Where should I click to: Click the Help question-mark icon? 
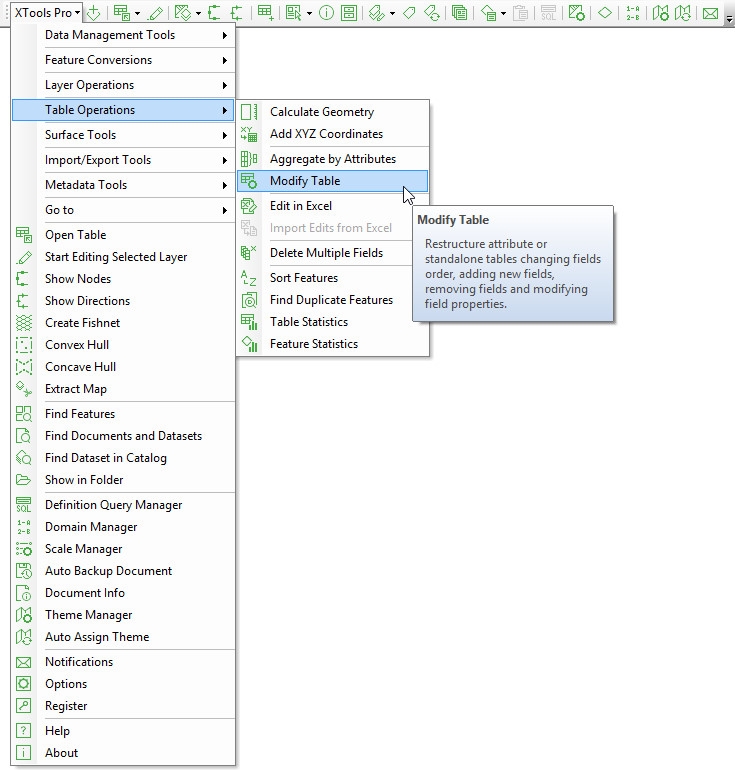tap(24, 731)
